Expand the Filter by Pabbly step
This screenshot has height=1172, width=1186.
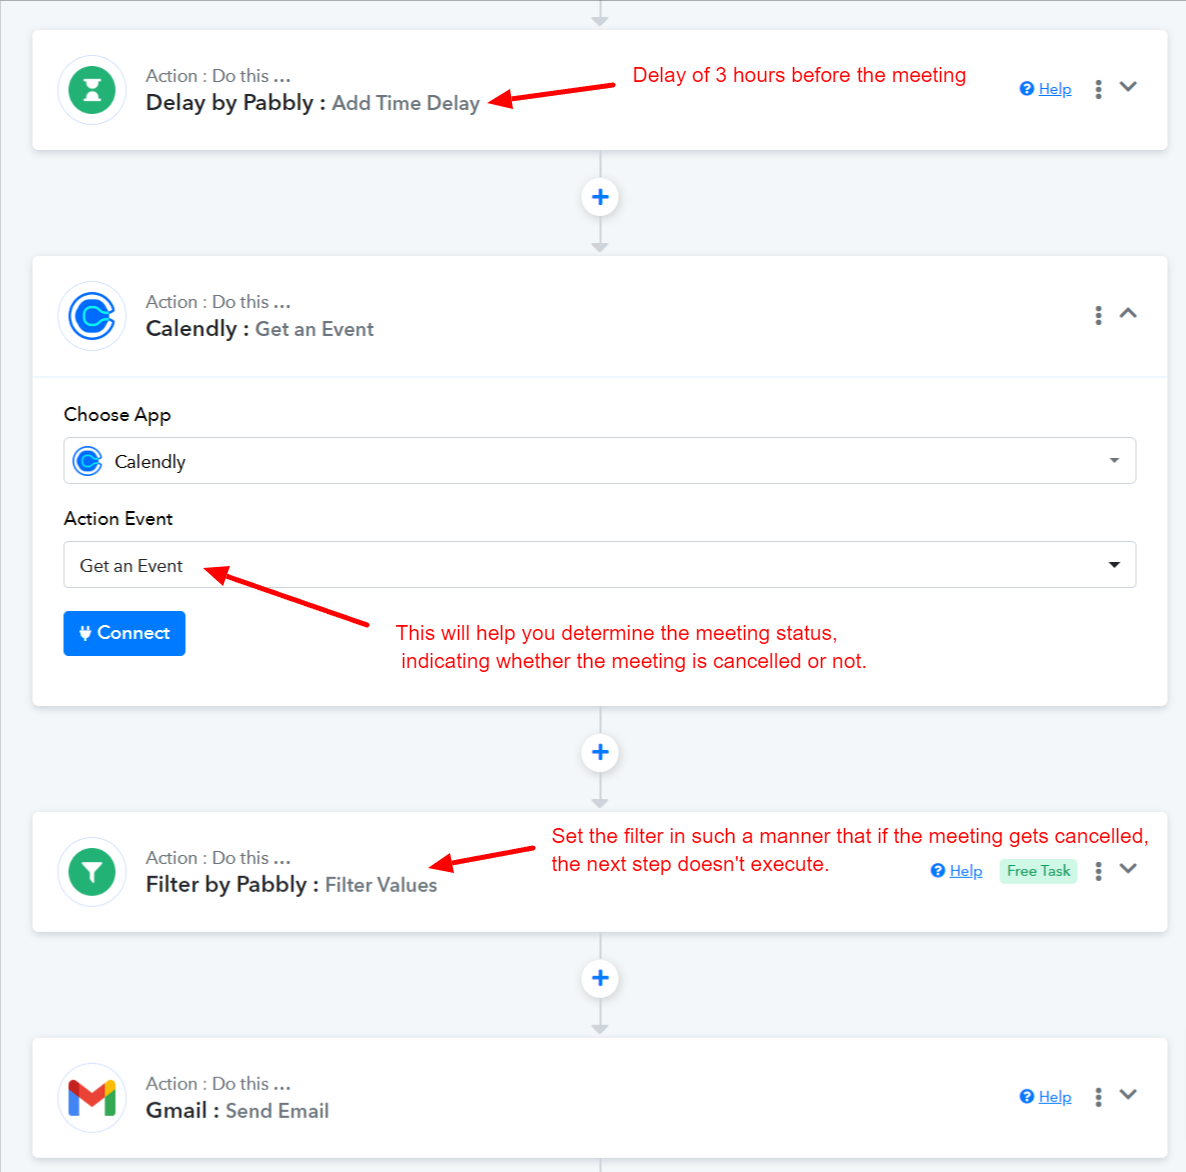[x=1128, y=869]
